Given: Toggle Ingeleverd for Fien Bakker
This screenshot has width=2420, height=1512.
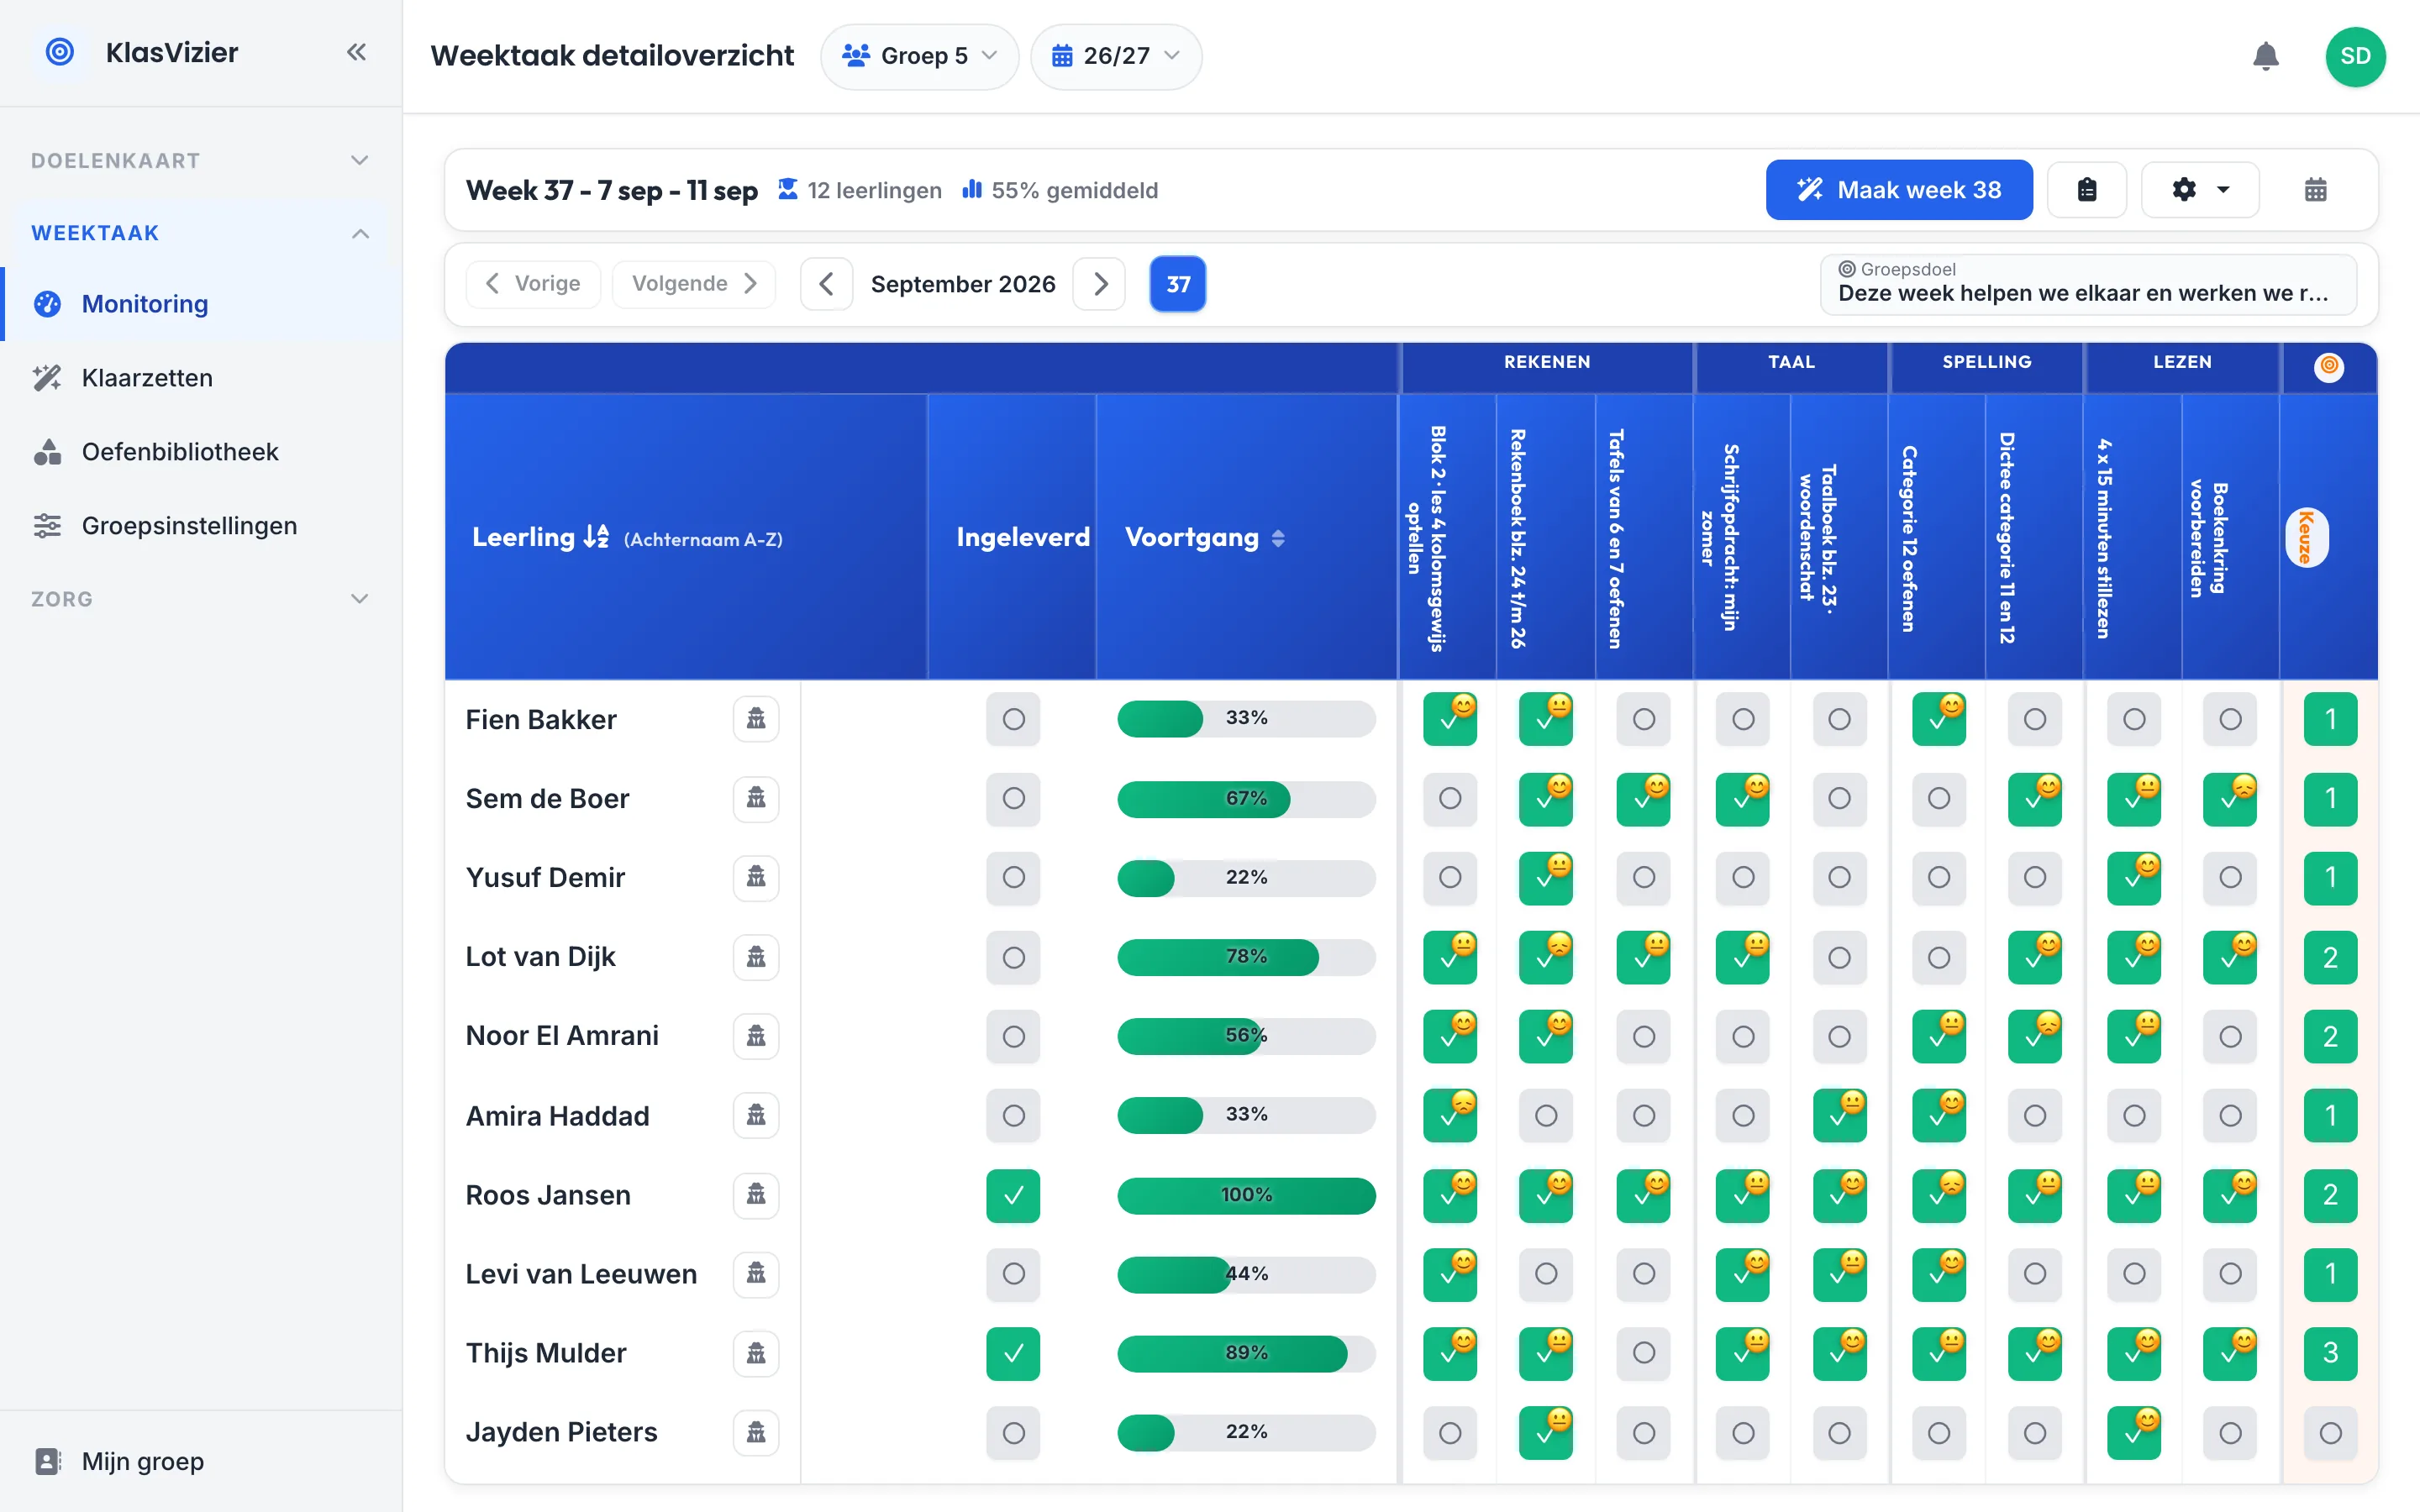Looking at the screenshot, I should pyautogui.click(x=1013, y=719).
